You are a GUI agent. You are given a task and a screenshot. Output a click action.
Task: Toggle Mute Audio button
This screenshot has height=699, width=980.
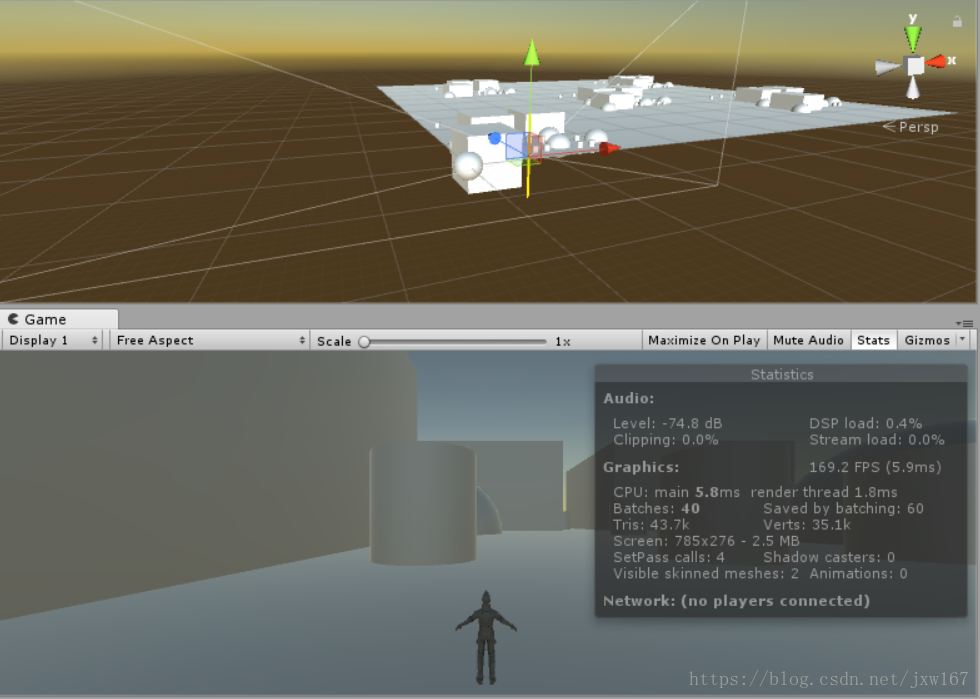pos(808,340)
